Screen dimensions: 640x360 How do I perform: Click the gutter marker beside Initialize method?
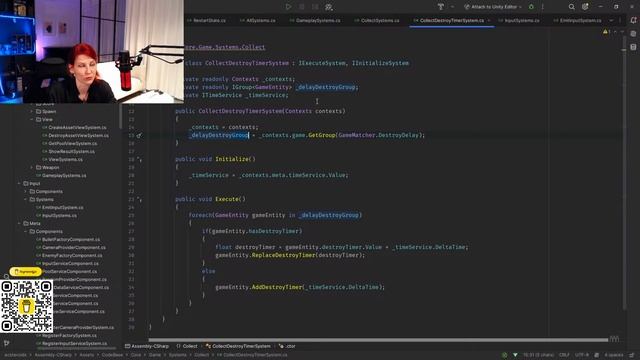(x=140, y=159)
